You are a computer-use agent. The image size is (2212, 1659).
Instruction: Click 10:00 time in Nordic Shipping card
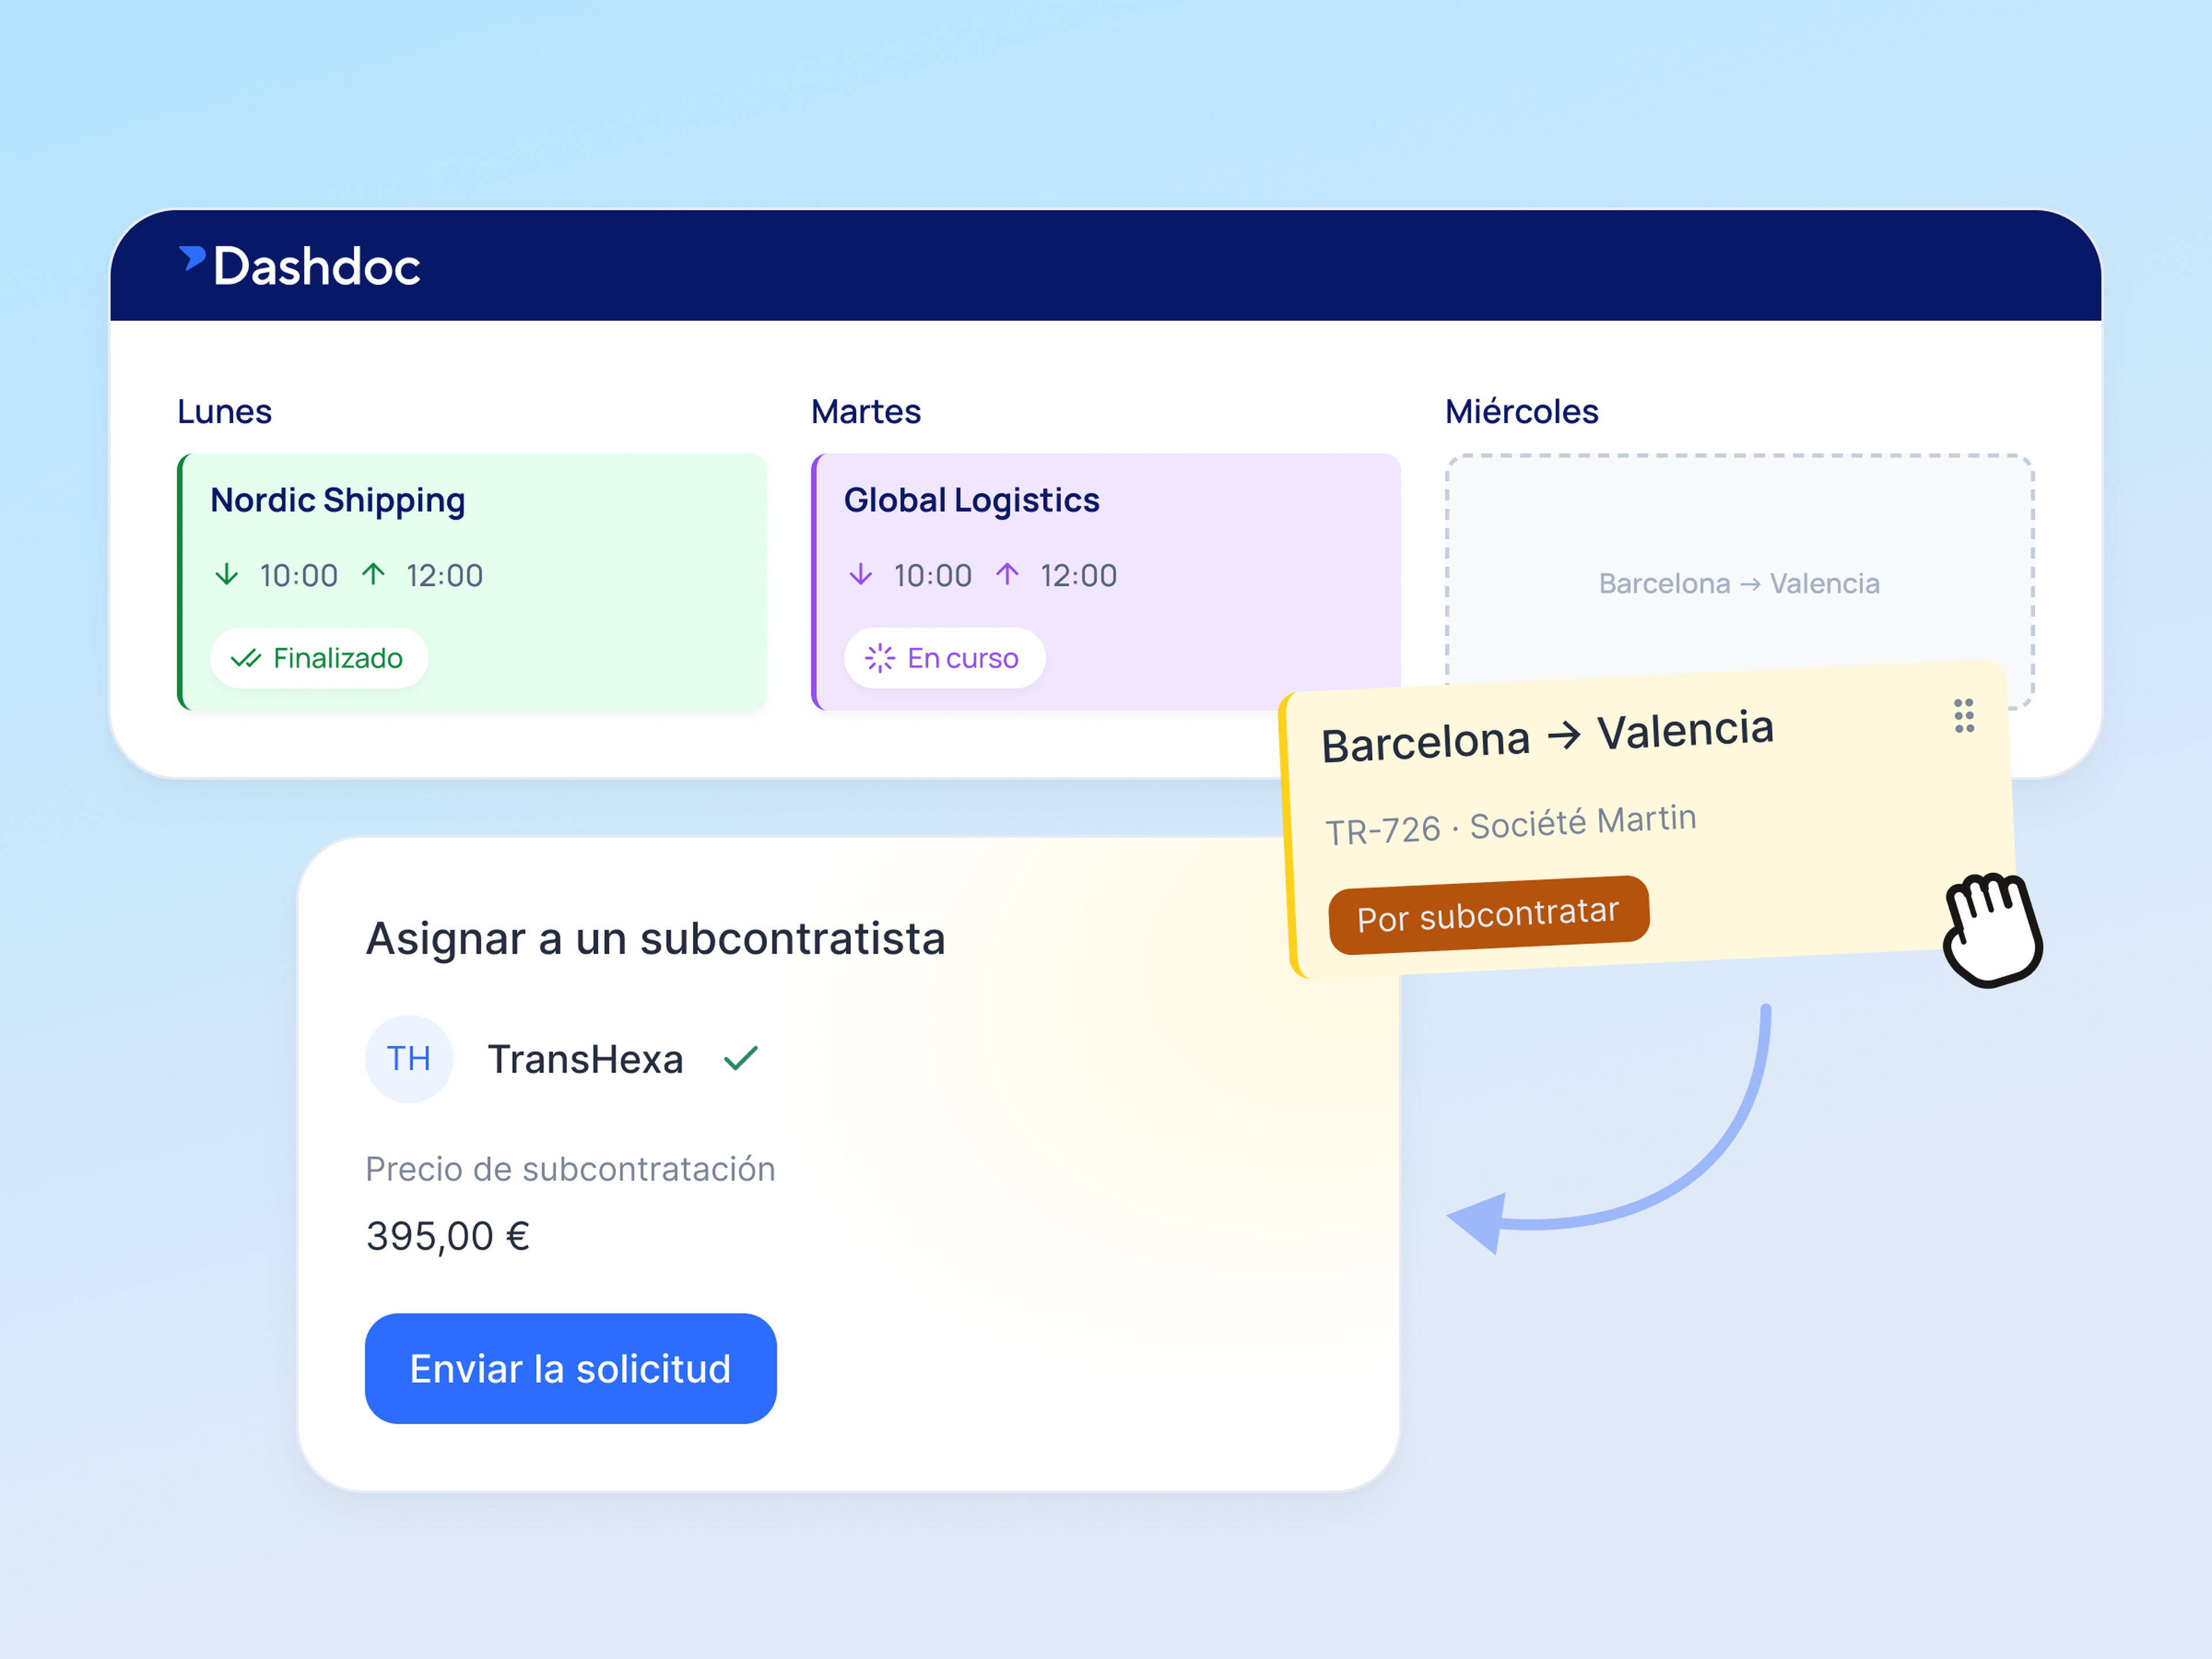(x=298, y=575)
